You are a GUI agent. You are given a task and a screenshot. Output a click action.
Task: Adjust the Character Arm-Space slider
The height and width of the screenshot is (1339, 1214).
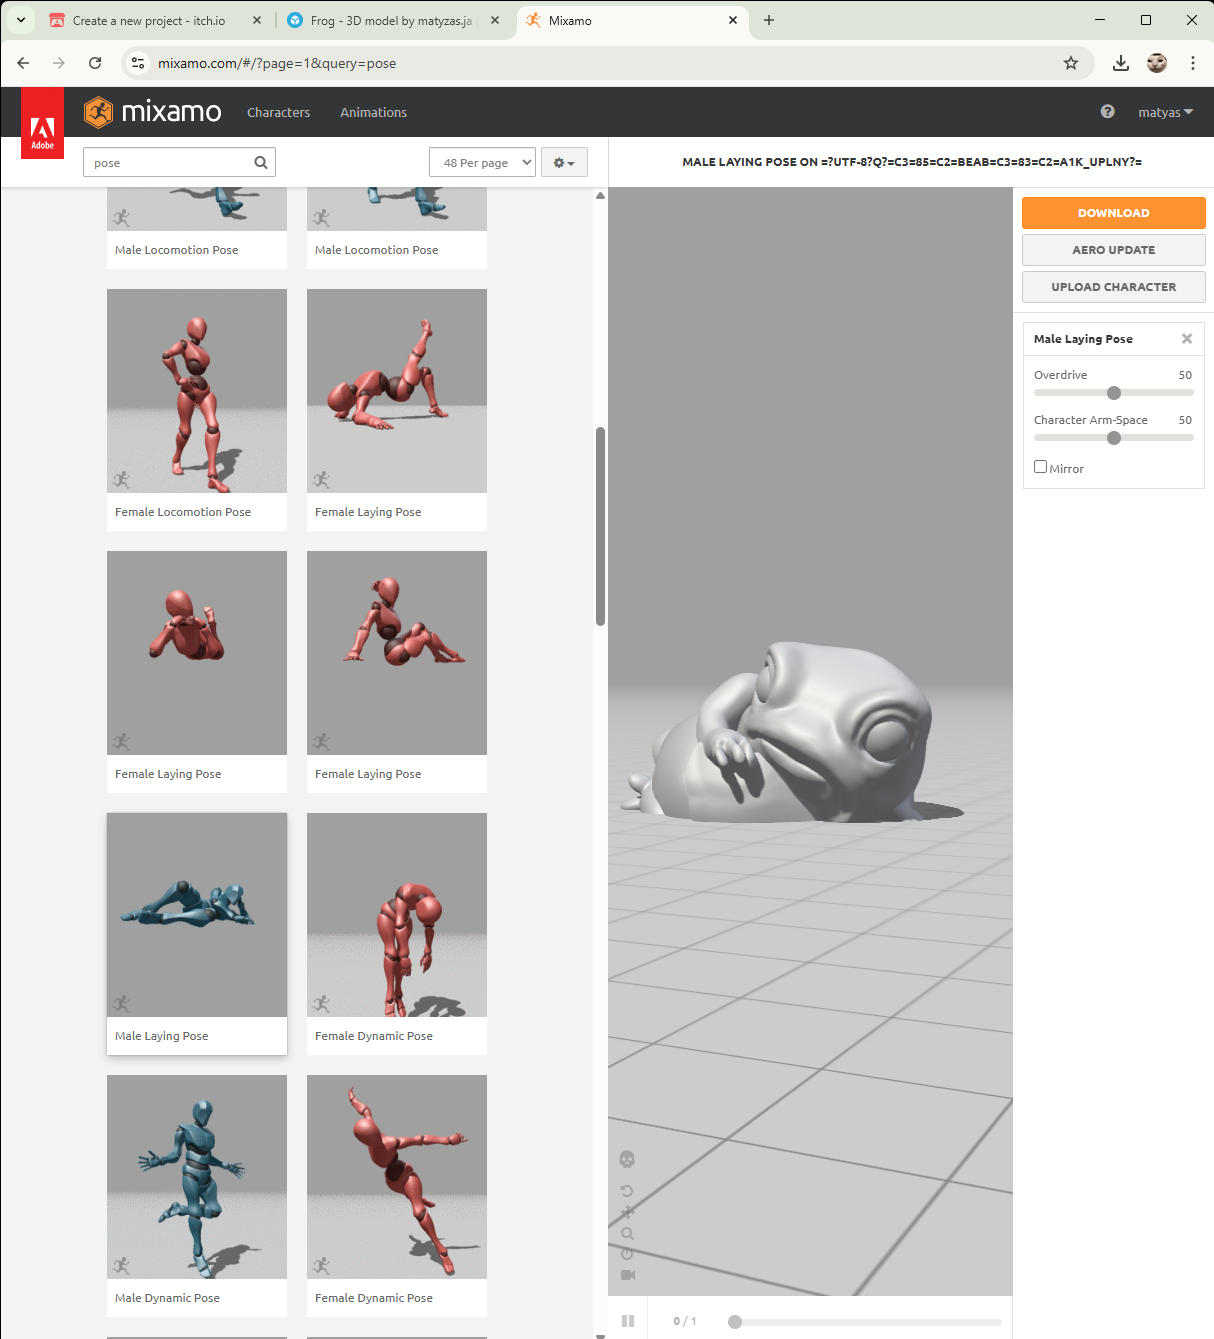pyautogui.click(x=1114, y=438)
